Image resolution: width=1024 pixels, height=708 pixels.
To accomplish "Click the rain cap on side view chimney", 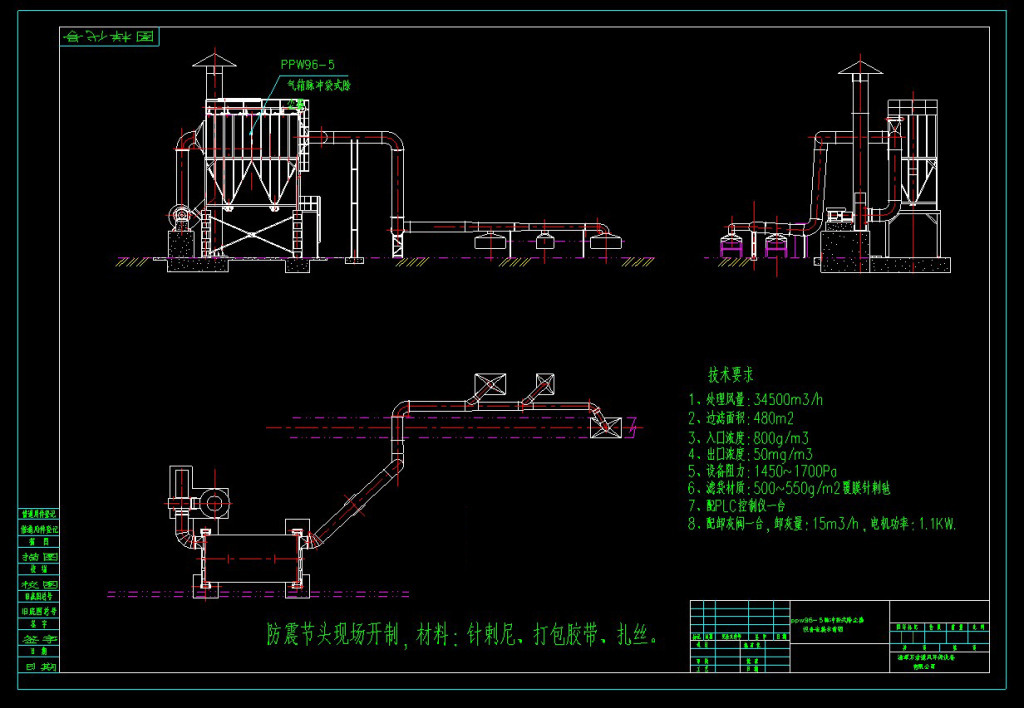I will tap(859, 67).
